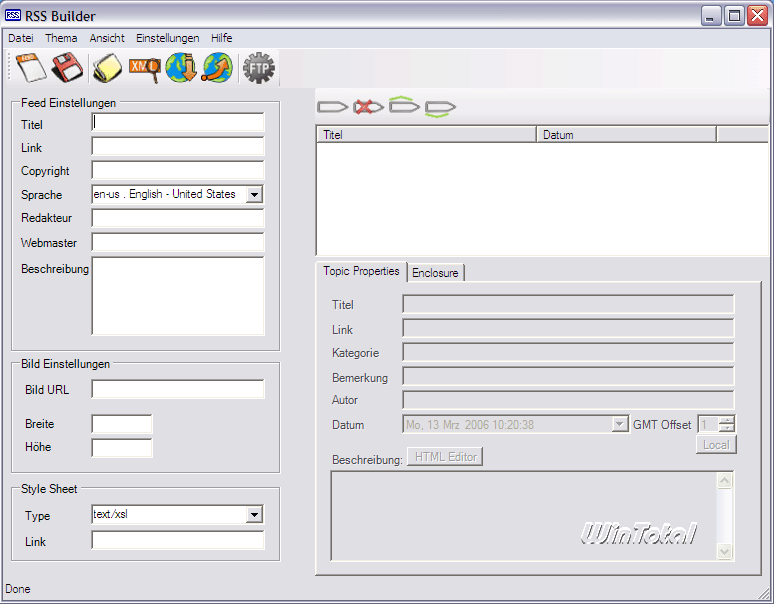
Task: Switch to the Topic Properties tab
Action: point(361,271)
